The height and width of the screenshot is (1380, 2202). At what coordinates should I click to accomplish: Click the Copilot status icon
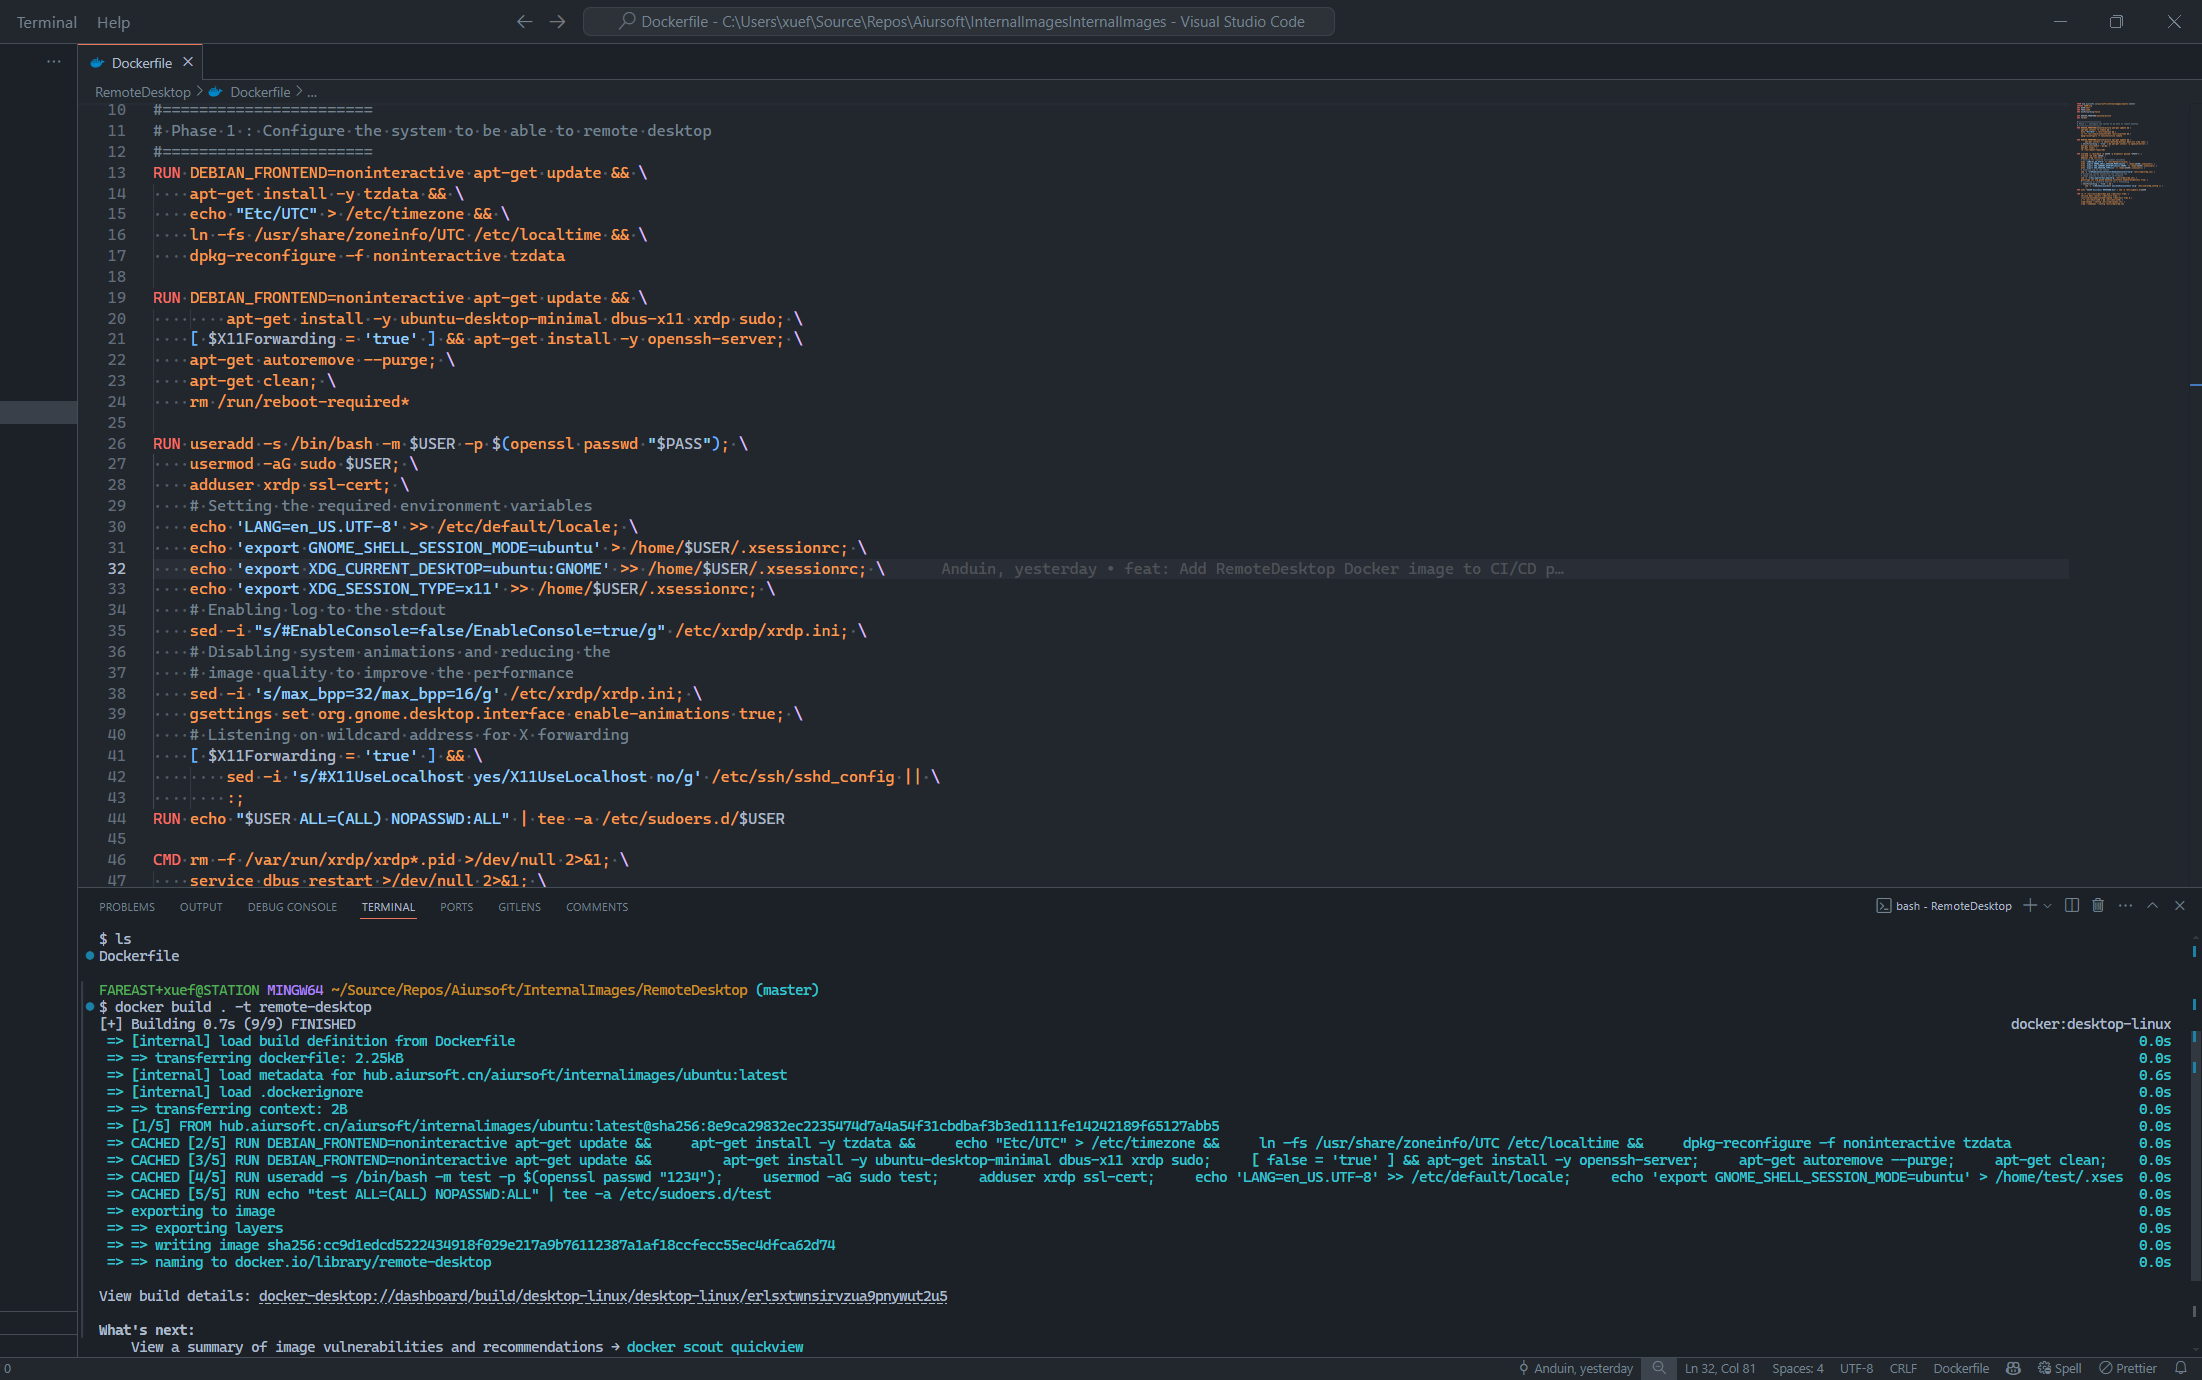[x=2014, y=1368]
